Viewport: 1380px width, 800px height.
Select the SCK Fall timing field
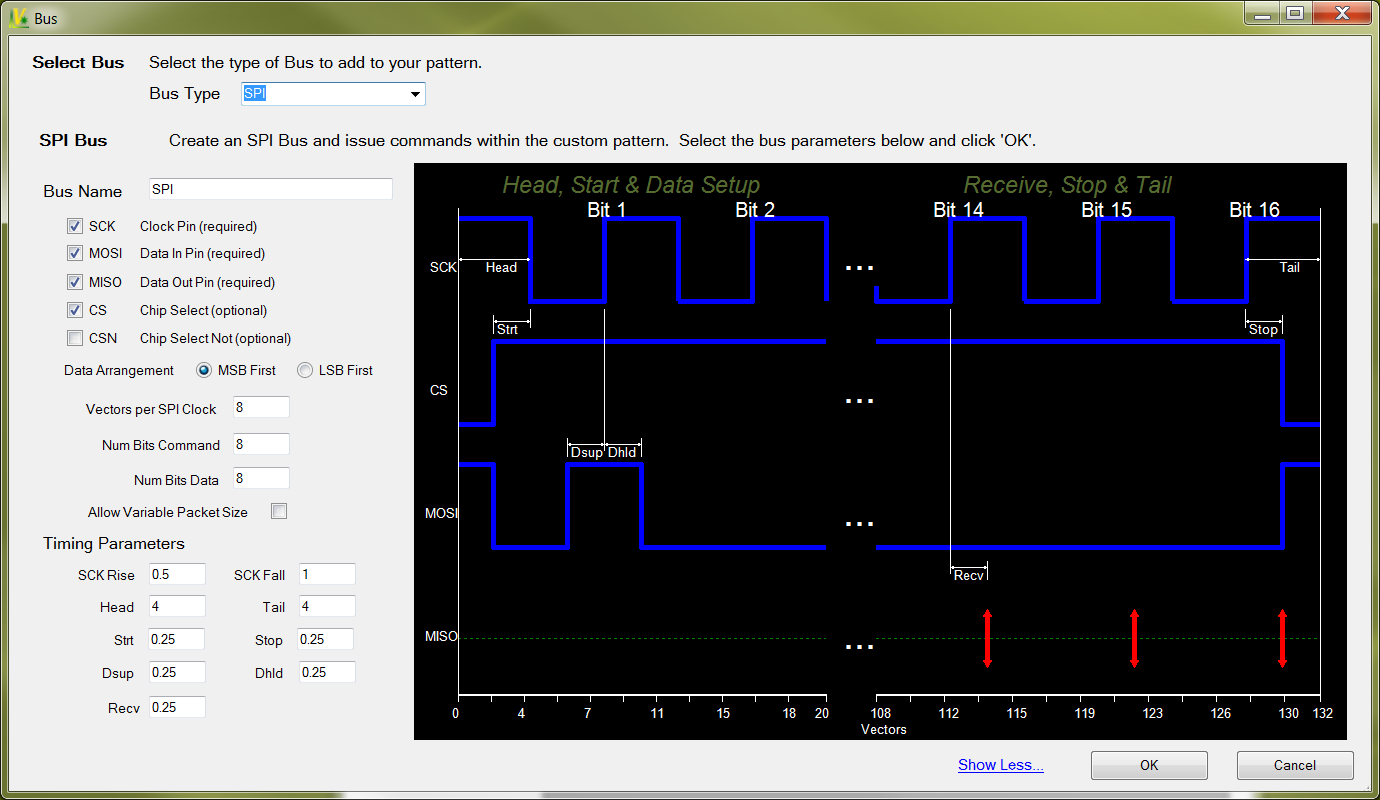coord(326,575)
